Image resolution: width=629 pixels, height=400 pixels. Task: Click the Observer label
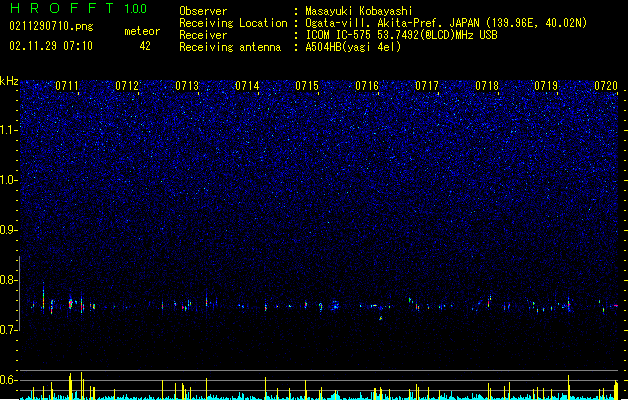click(203, 11)
